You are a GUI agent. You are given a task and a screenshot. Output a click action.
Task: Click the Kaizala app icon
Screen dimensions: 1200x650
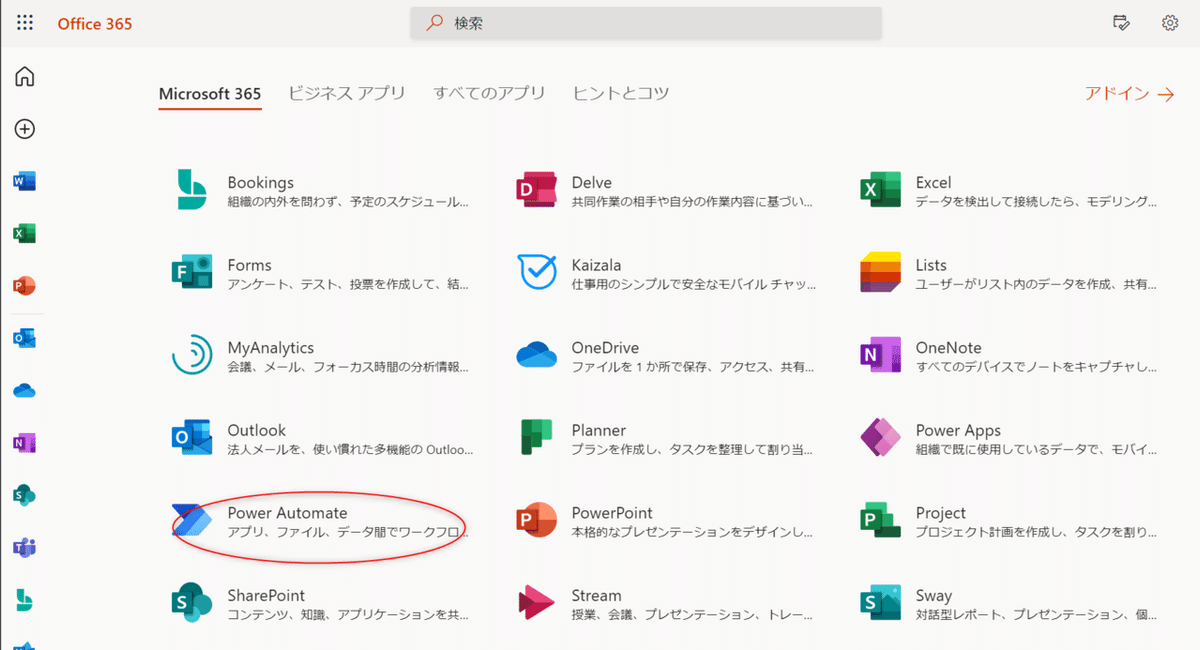click(536, 272)
